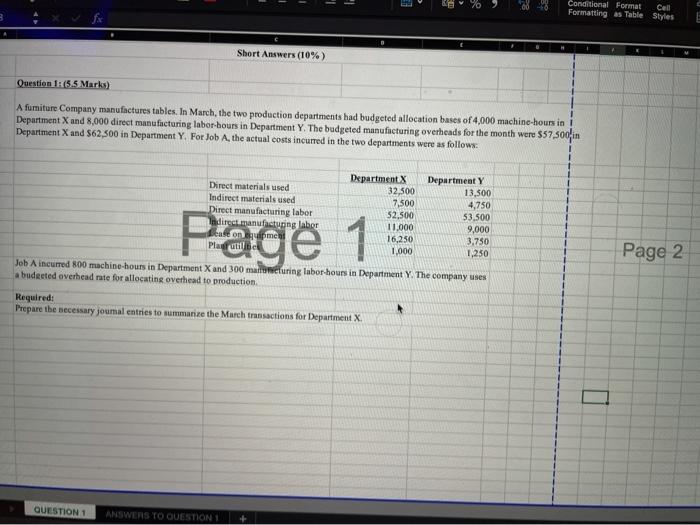The image size is (700, 525).
Task: Click the cell with value 1,250
Action: coord(477,254)
